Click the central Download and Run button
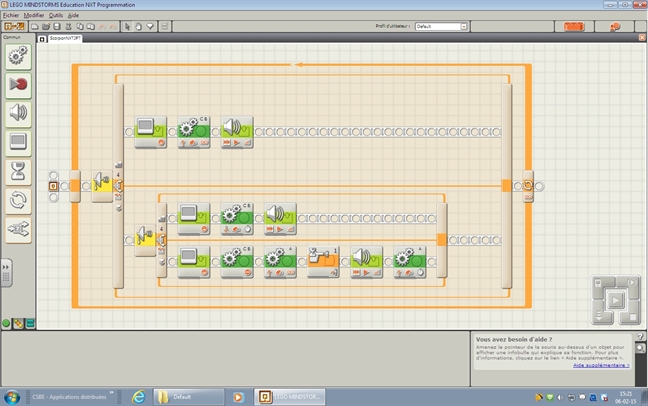Screen dimensions: 648x406 coord(615,300)
